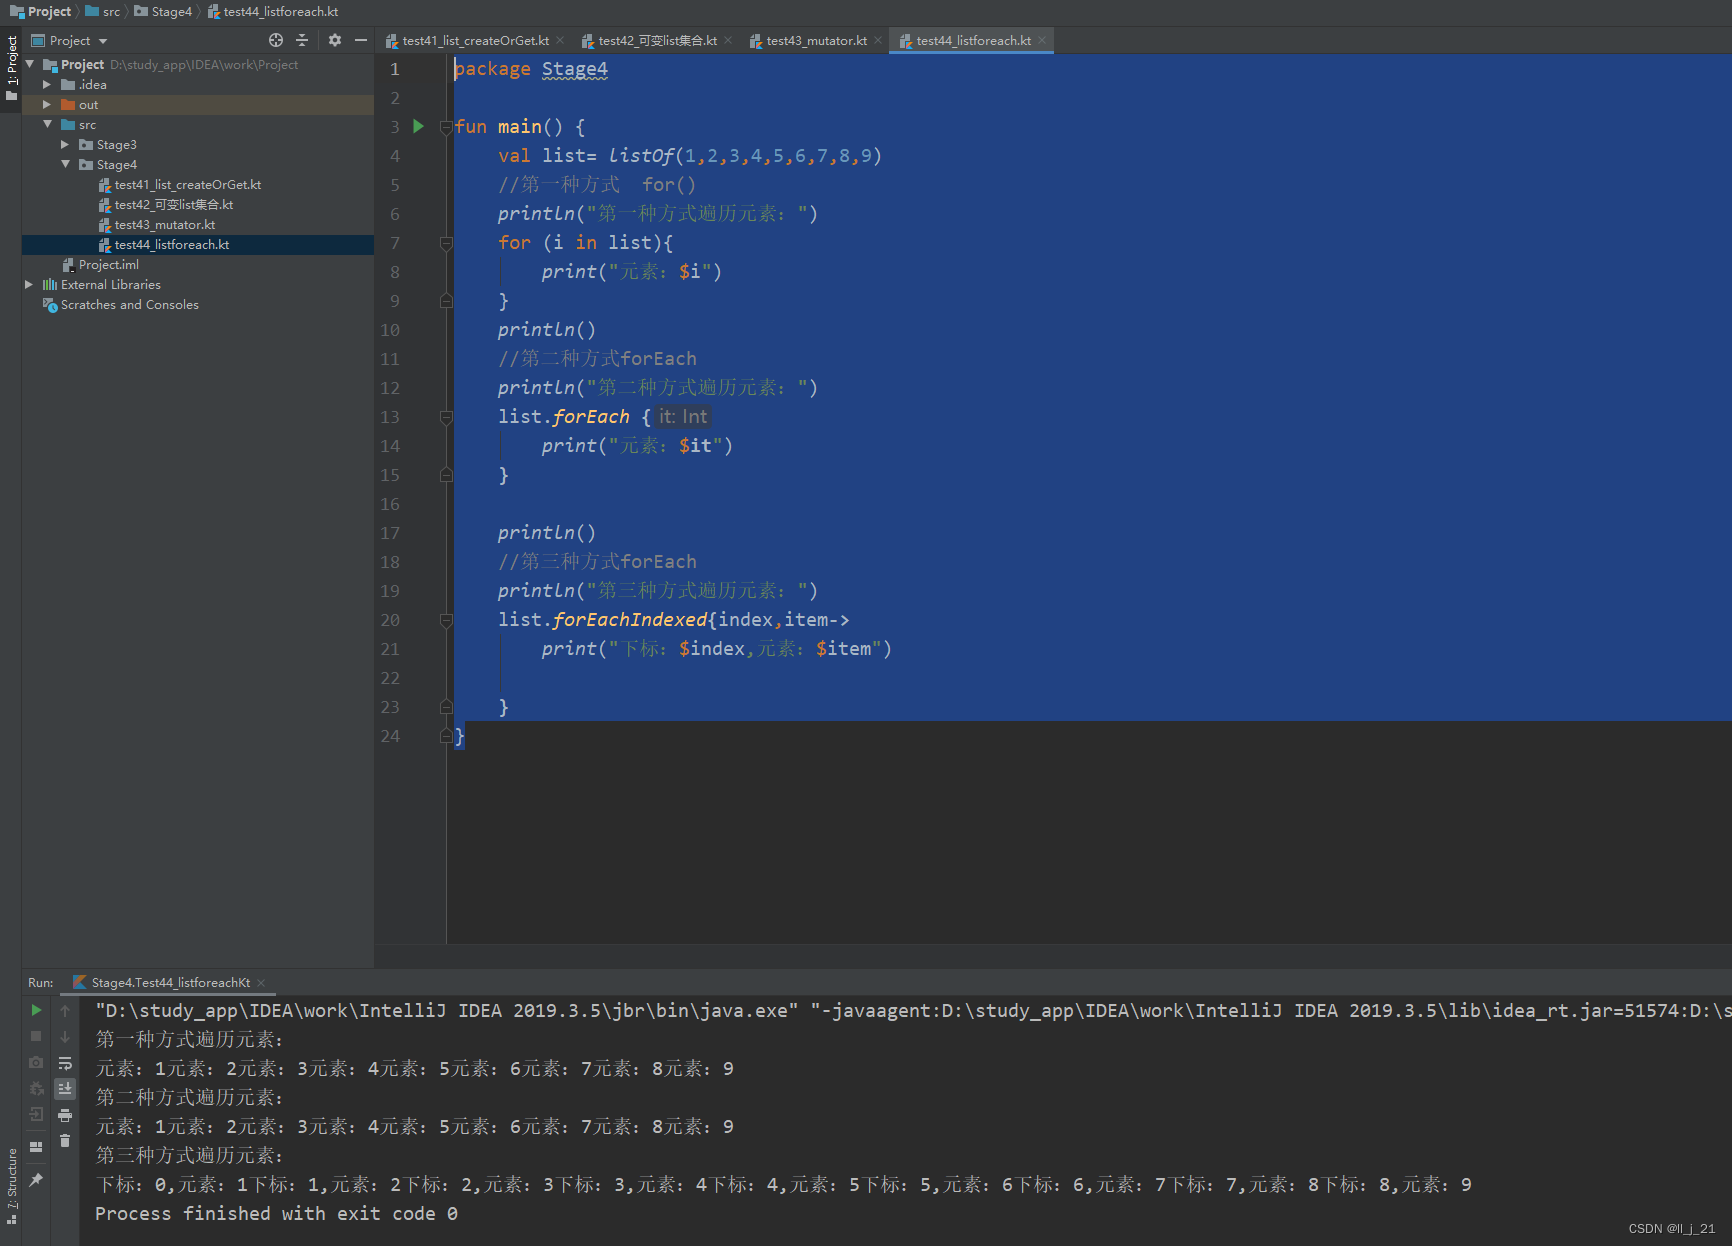
Task: Open the 1: Project side tool window
Action: [11, 68]
